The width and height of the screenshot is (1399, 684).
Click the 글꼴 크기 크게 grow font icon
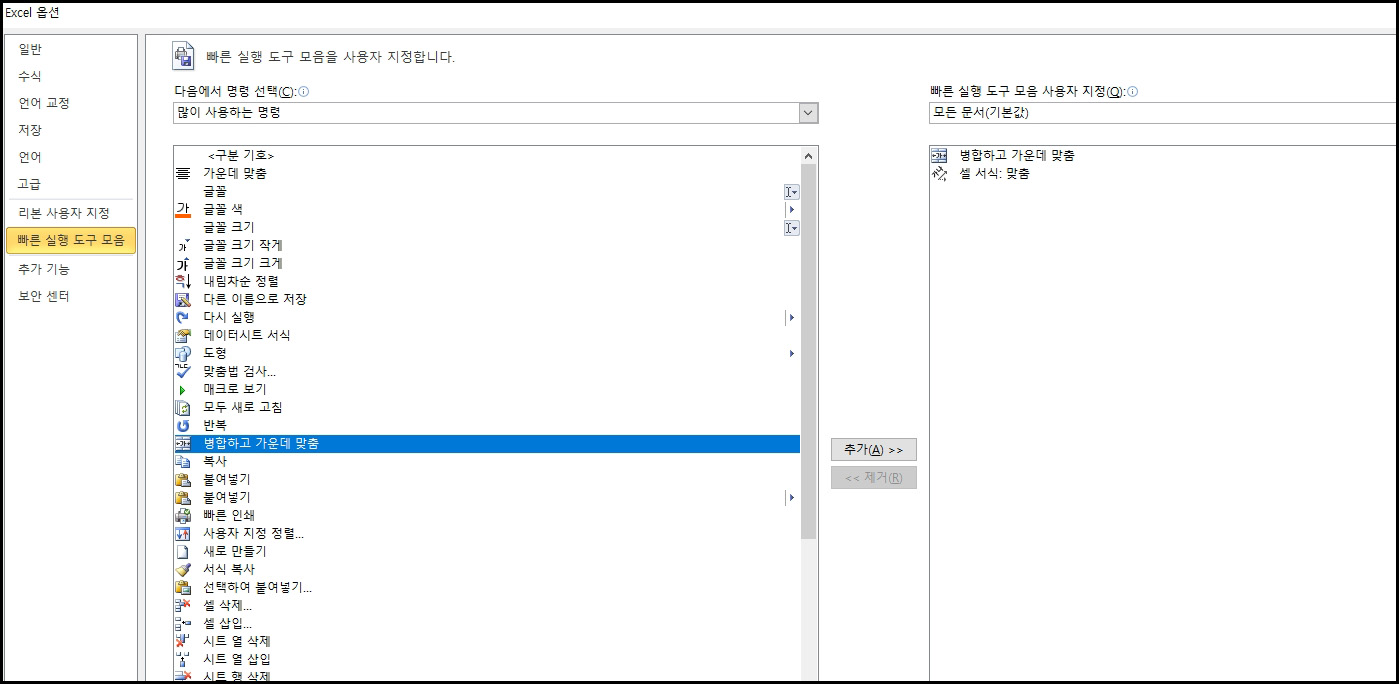tap(183, 263)
